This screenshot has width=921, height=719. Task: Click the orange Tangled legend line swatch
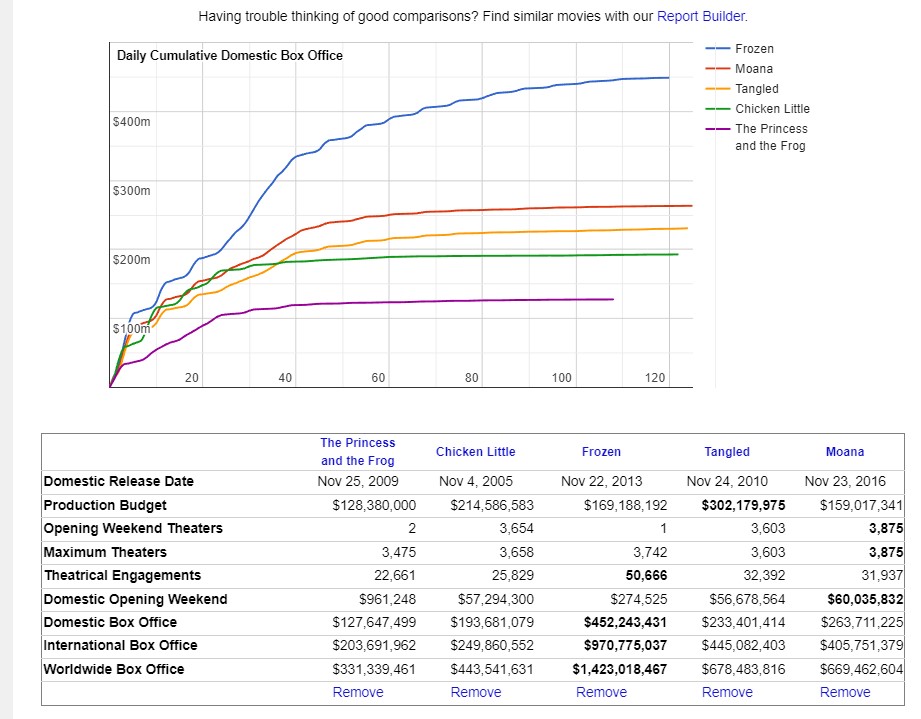[x=717, y=89]
